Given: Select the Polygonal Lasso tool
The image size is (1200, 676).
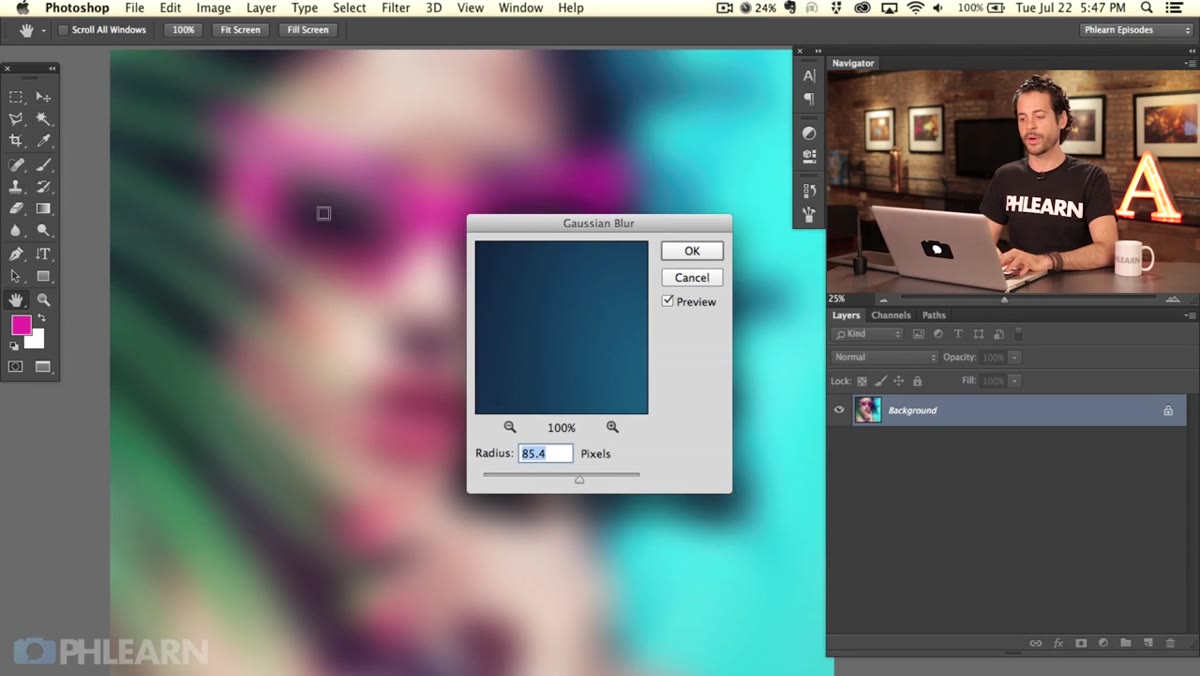Looking at the screenshot, I should [16, 119].
